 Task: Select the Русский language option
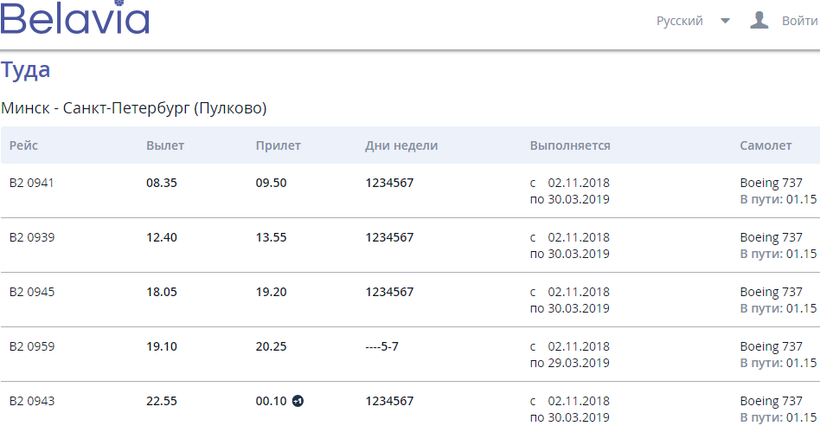point(679,21)
